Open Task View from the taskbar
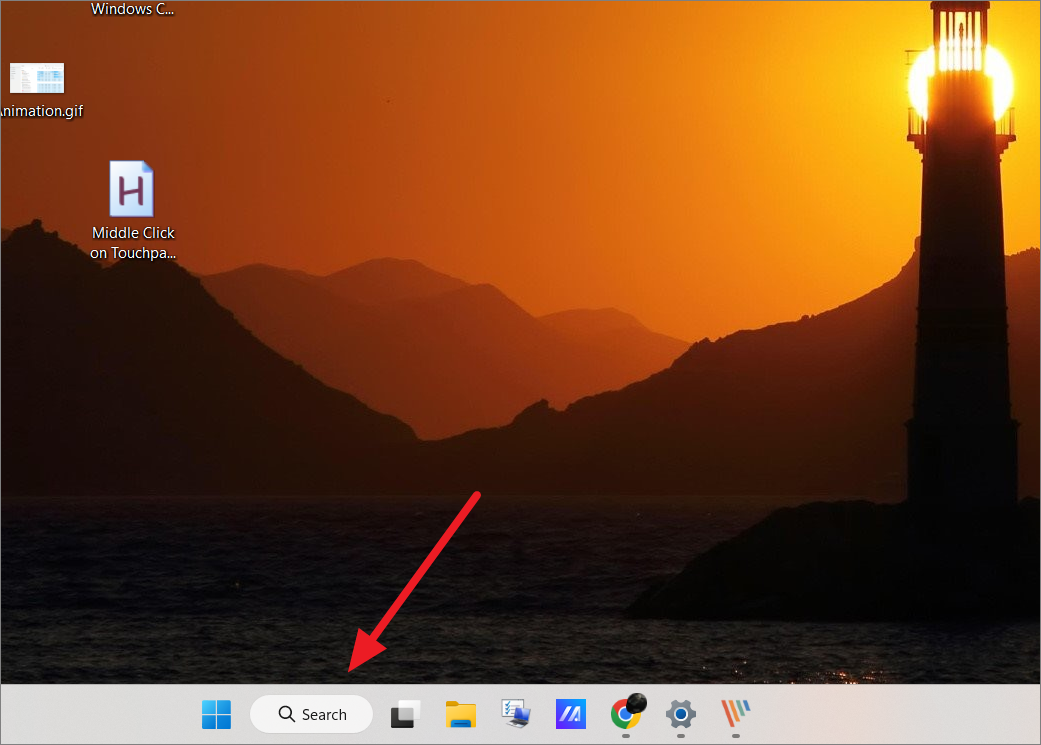The image size is (1041, 745). point(404,714)
